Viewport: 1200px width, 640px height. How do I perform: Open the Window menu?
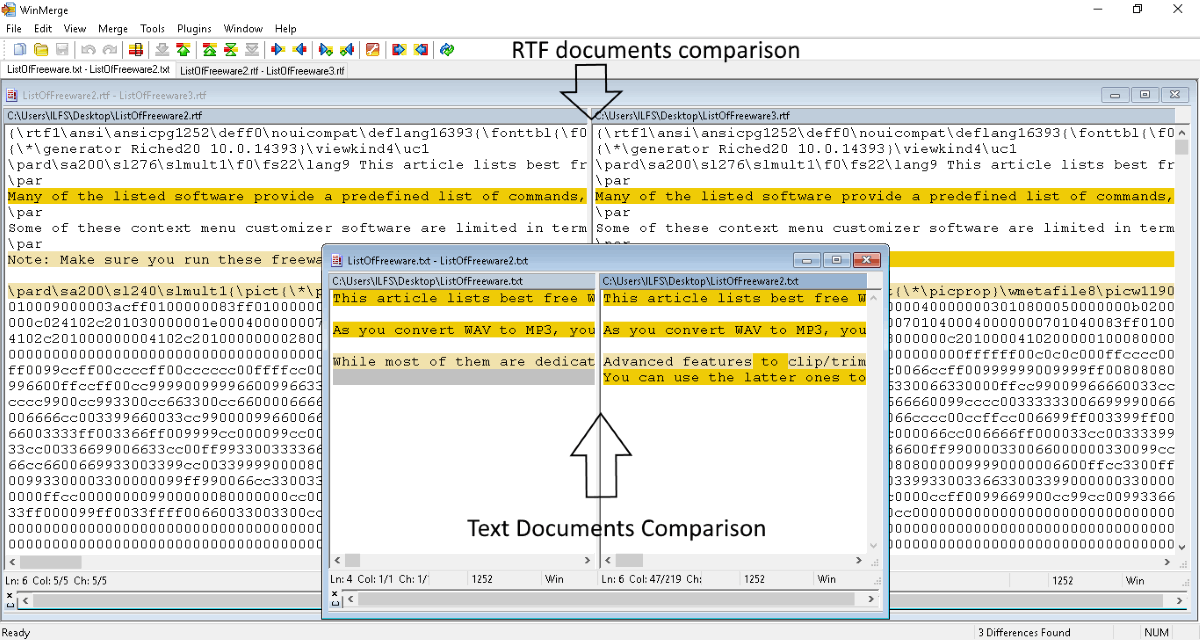coord(244,29)
